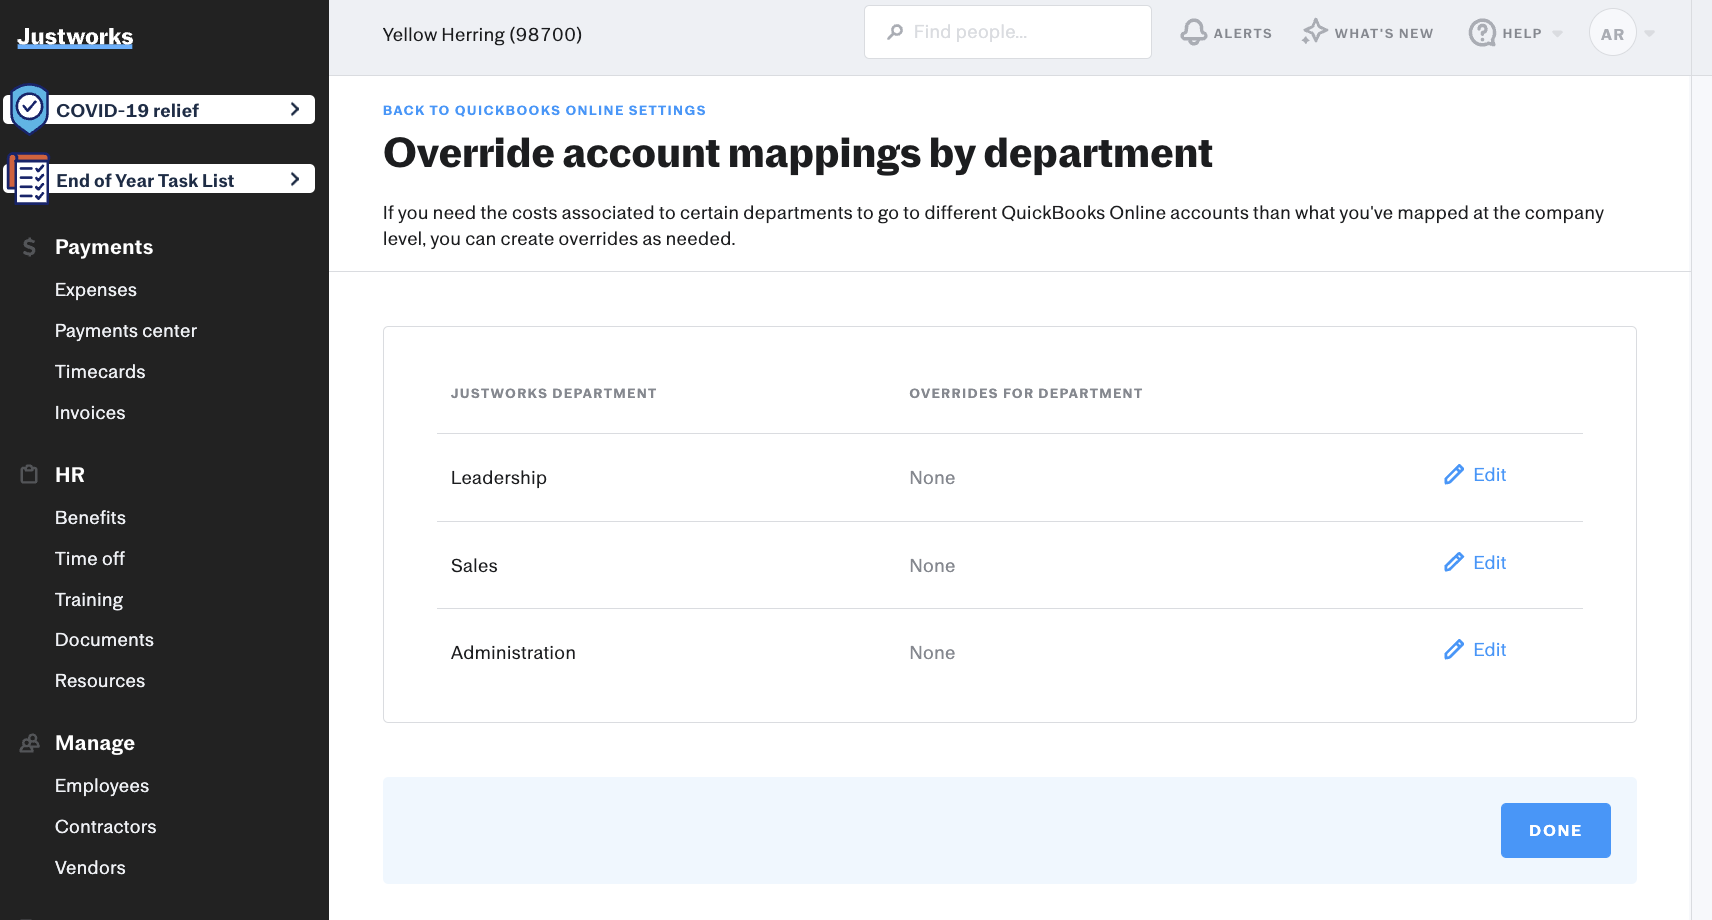Click the pencil icon for Leadership
Viewport: 1712px width, 920px height.
pyautogui.click(x=1454, y=475)
